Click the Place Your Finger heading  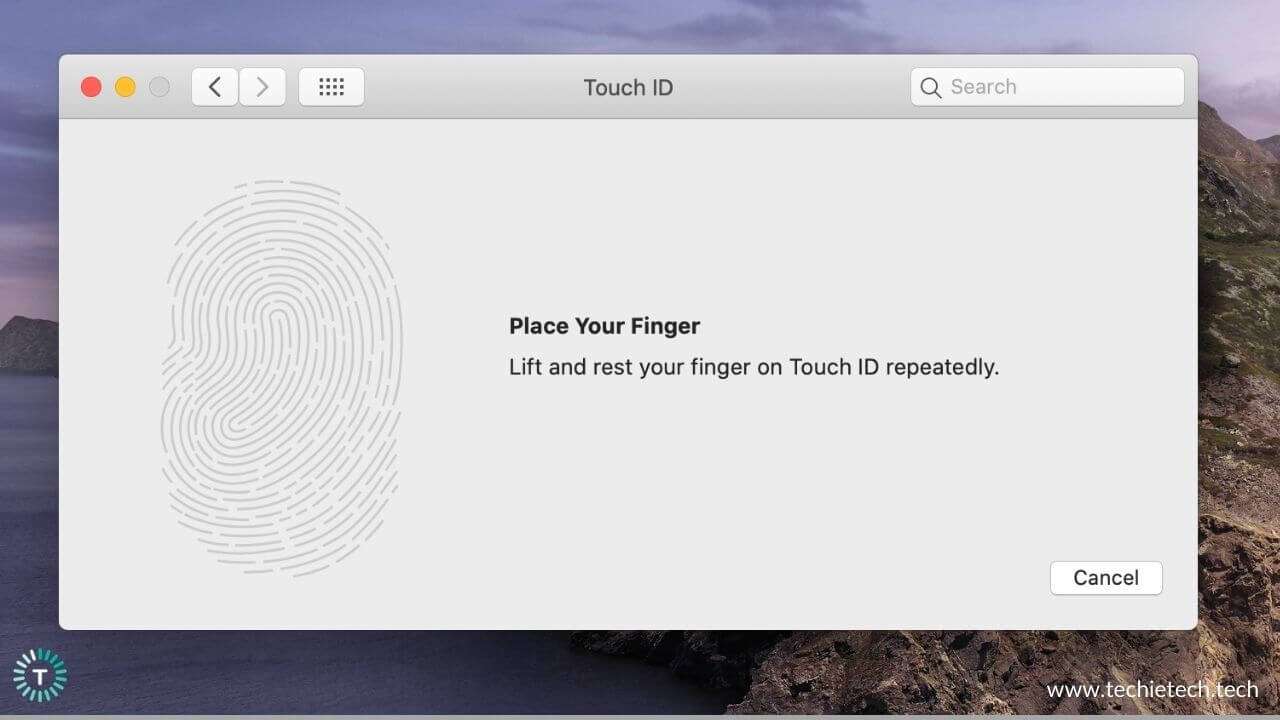coord(604,326)
